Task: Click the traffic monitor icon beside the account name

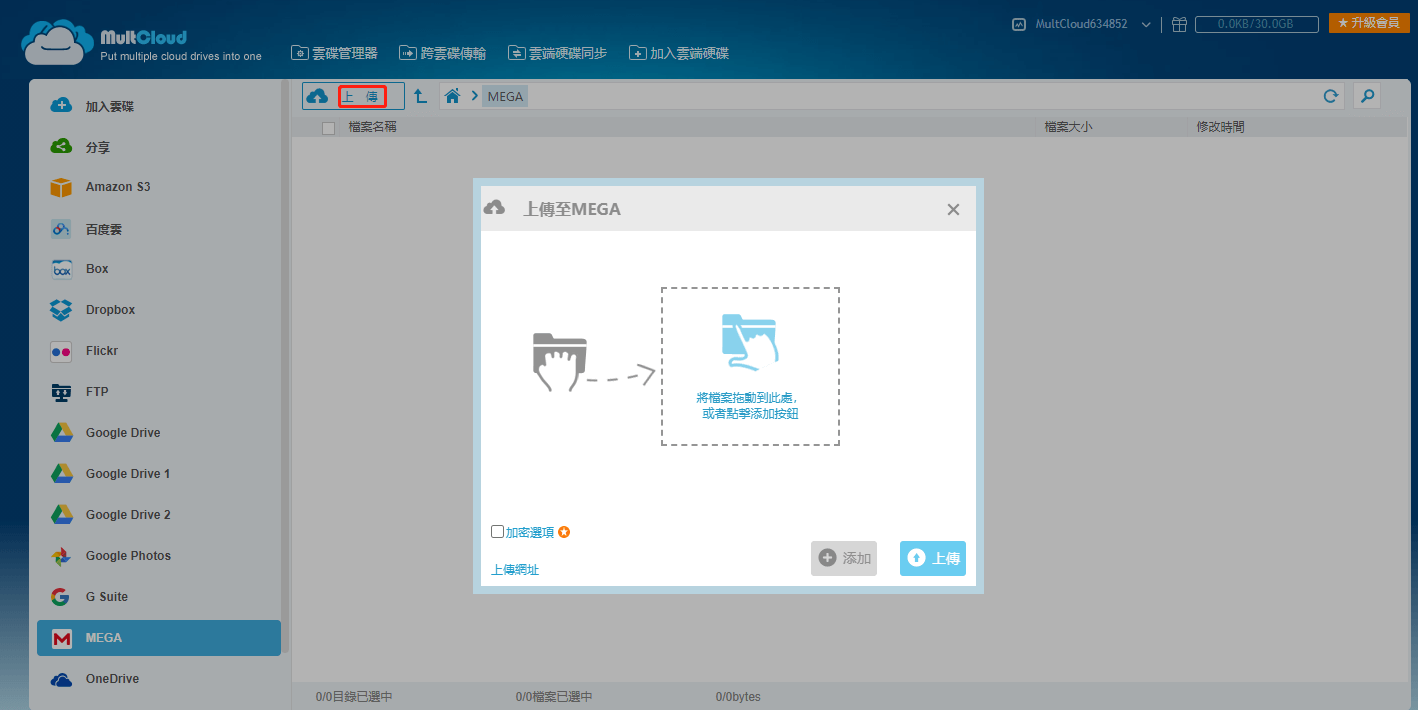Action: click(x=1019, y=24)
